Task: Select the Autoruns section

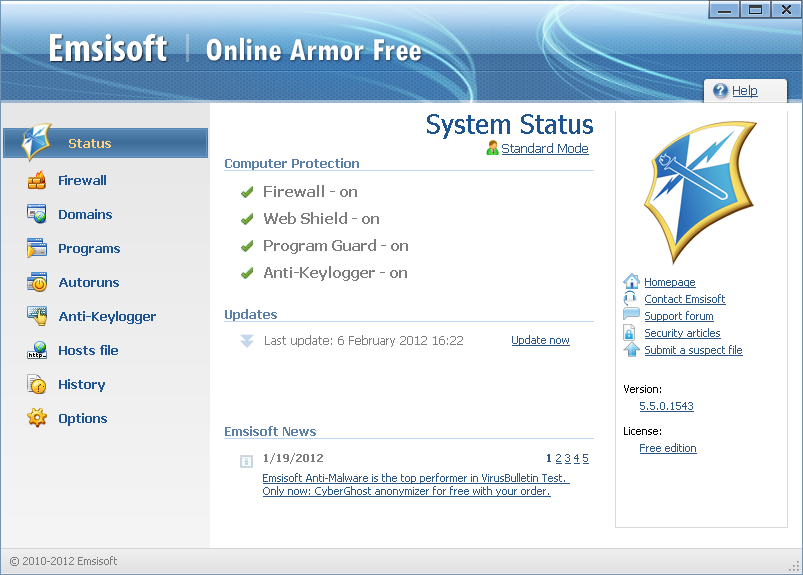Action: [89, 282]
